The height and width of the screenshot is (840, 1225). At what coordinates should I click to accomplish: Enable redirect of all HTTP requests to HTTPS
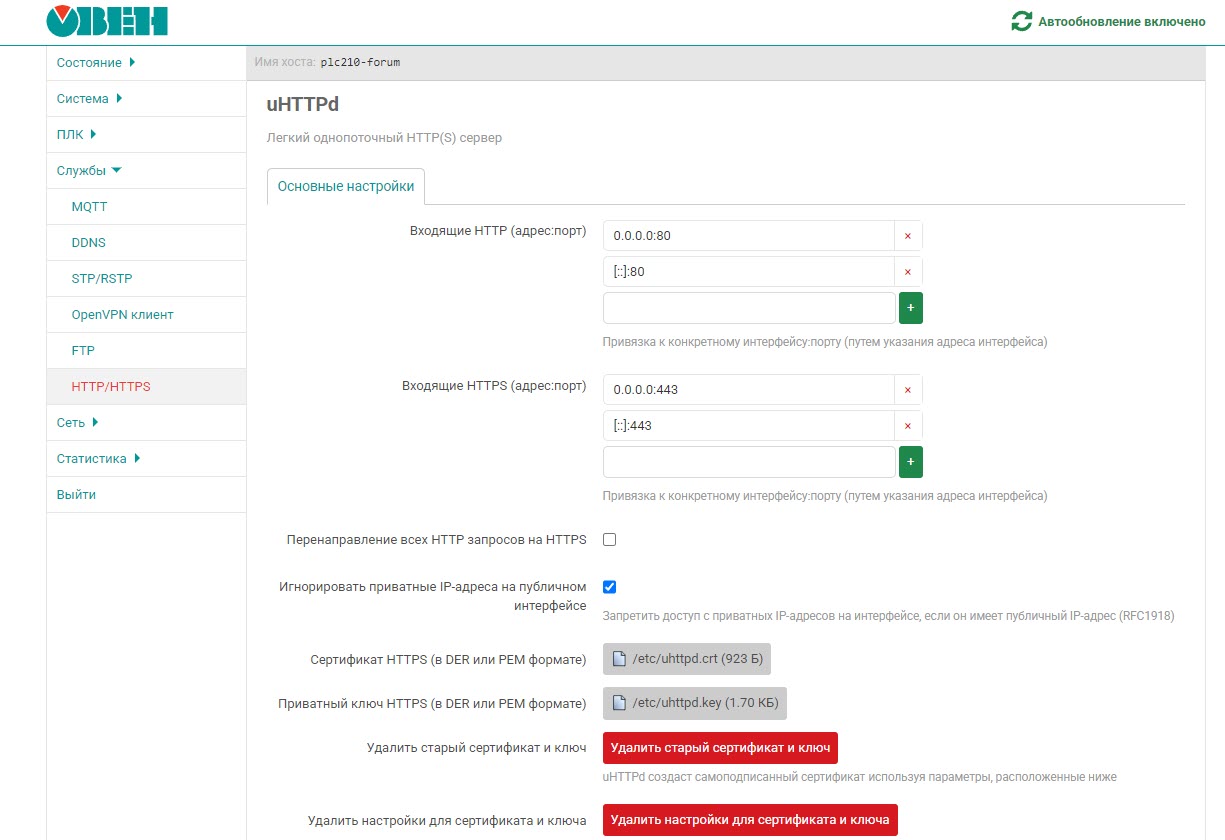click(609, 540)
